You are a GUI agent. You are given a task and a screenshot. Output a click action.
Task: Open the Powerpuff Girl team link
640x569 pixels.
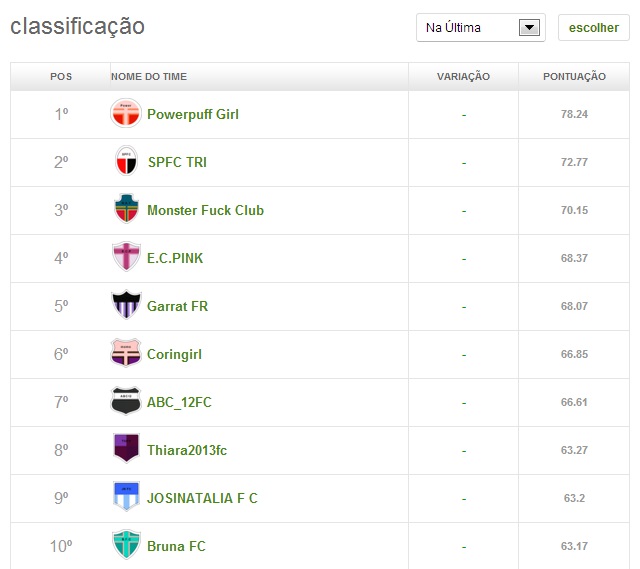(193, 114)
